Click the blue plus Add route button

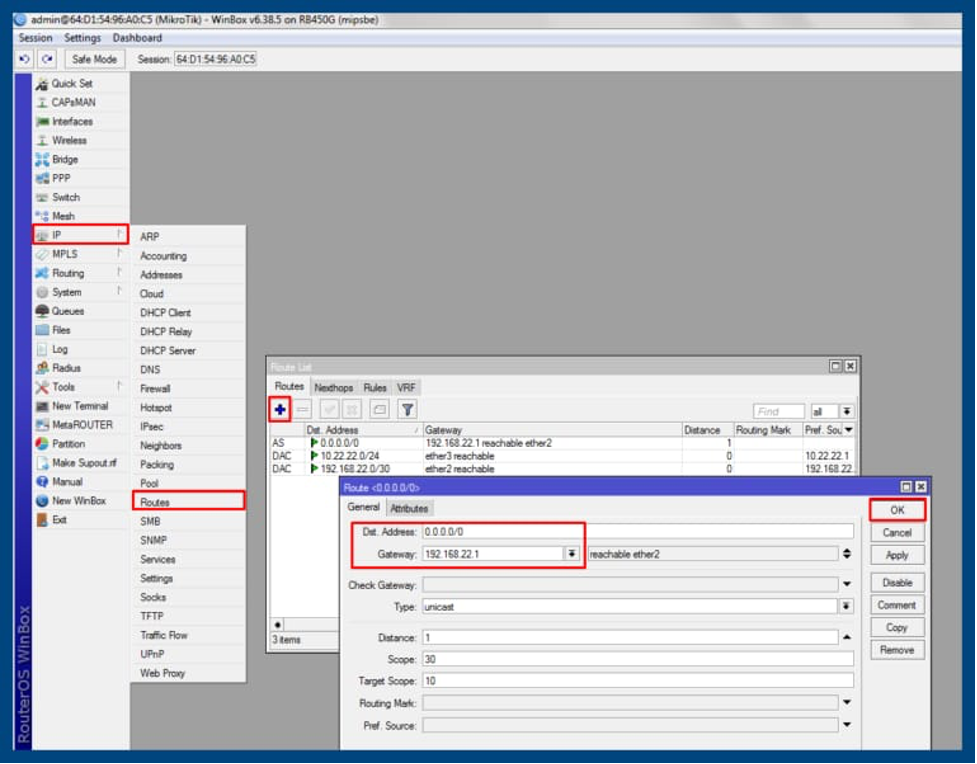[280, 410]
